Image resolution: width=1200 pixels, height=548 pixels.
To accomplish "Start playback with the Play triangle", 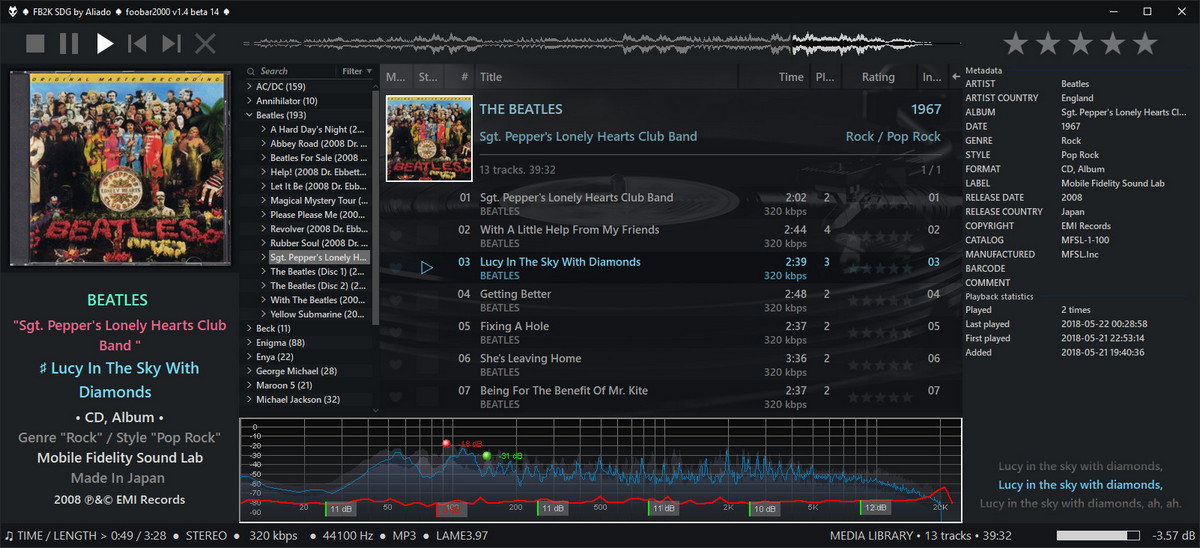I will pos(105,43).
